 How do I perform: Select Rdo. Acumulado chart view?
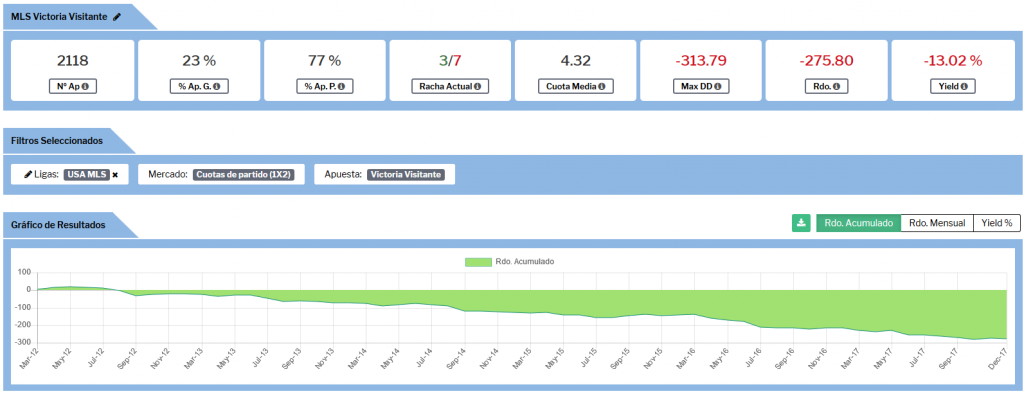tap(858, 223)
